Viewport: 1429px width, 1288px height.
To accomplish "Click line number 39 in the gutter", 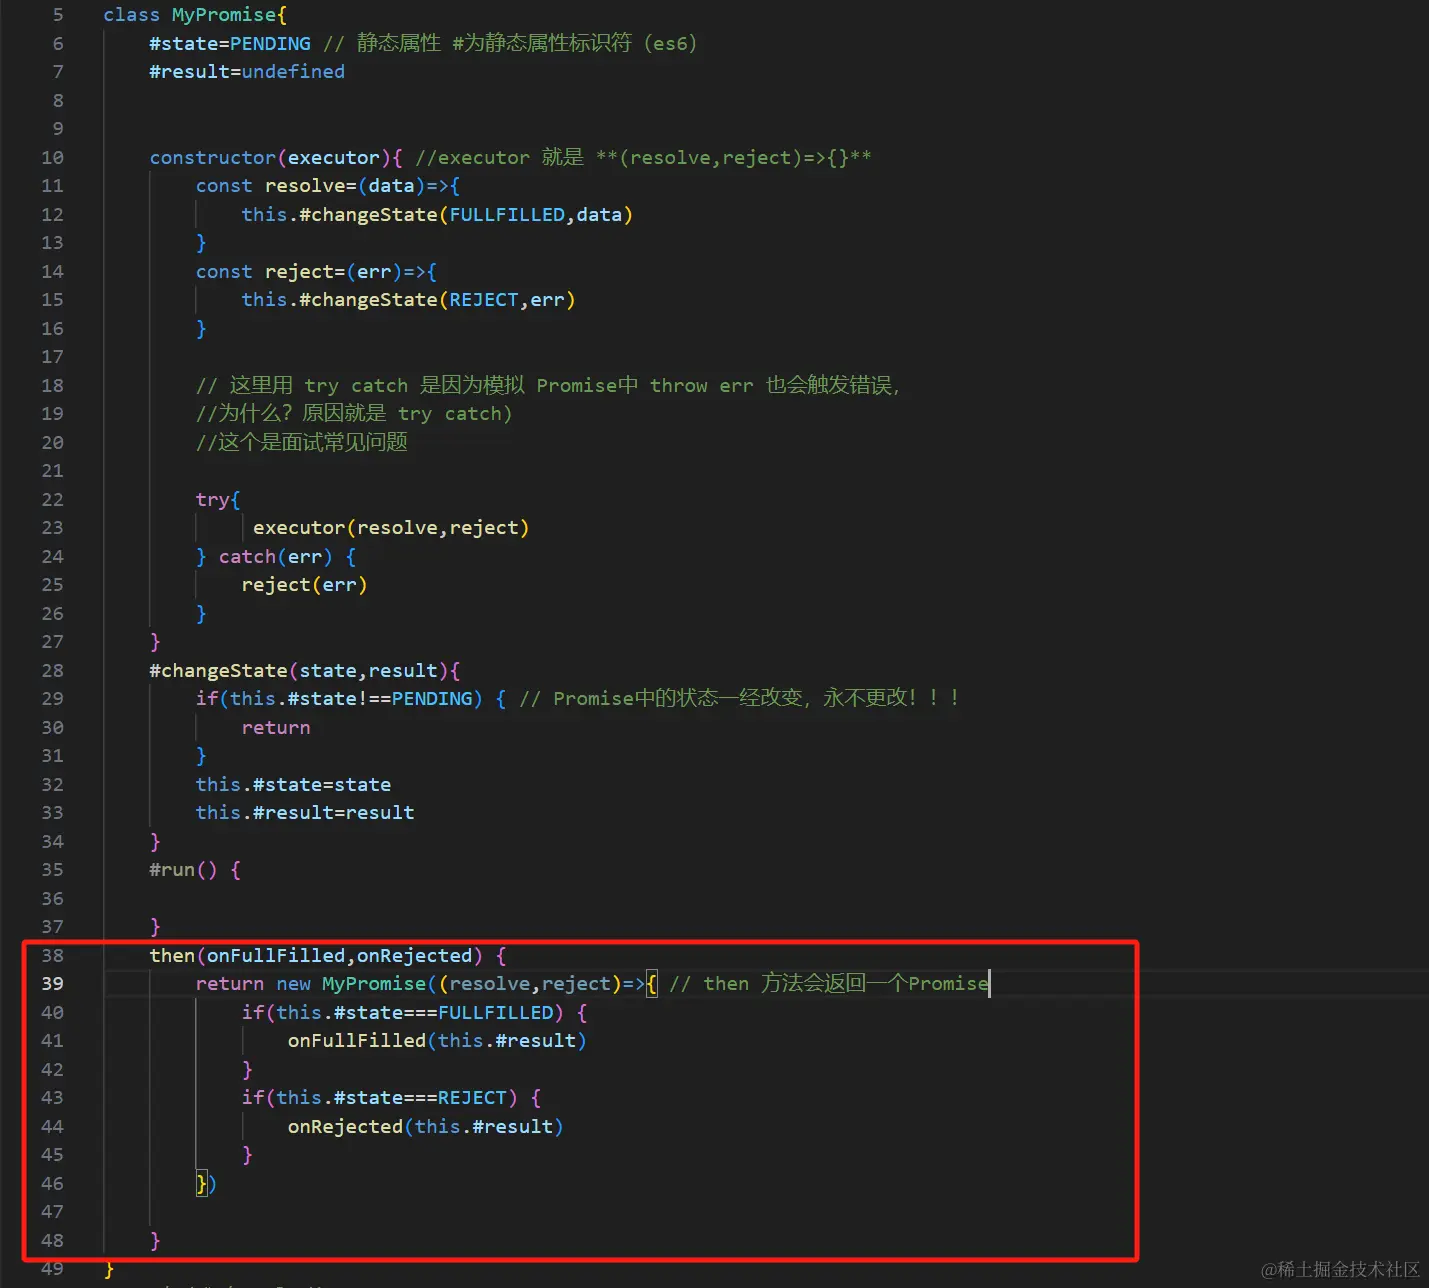I will (x=52, y=984).
